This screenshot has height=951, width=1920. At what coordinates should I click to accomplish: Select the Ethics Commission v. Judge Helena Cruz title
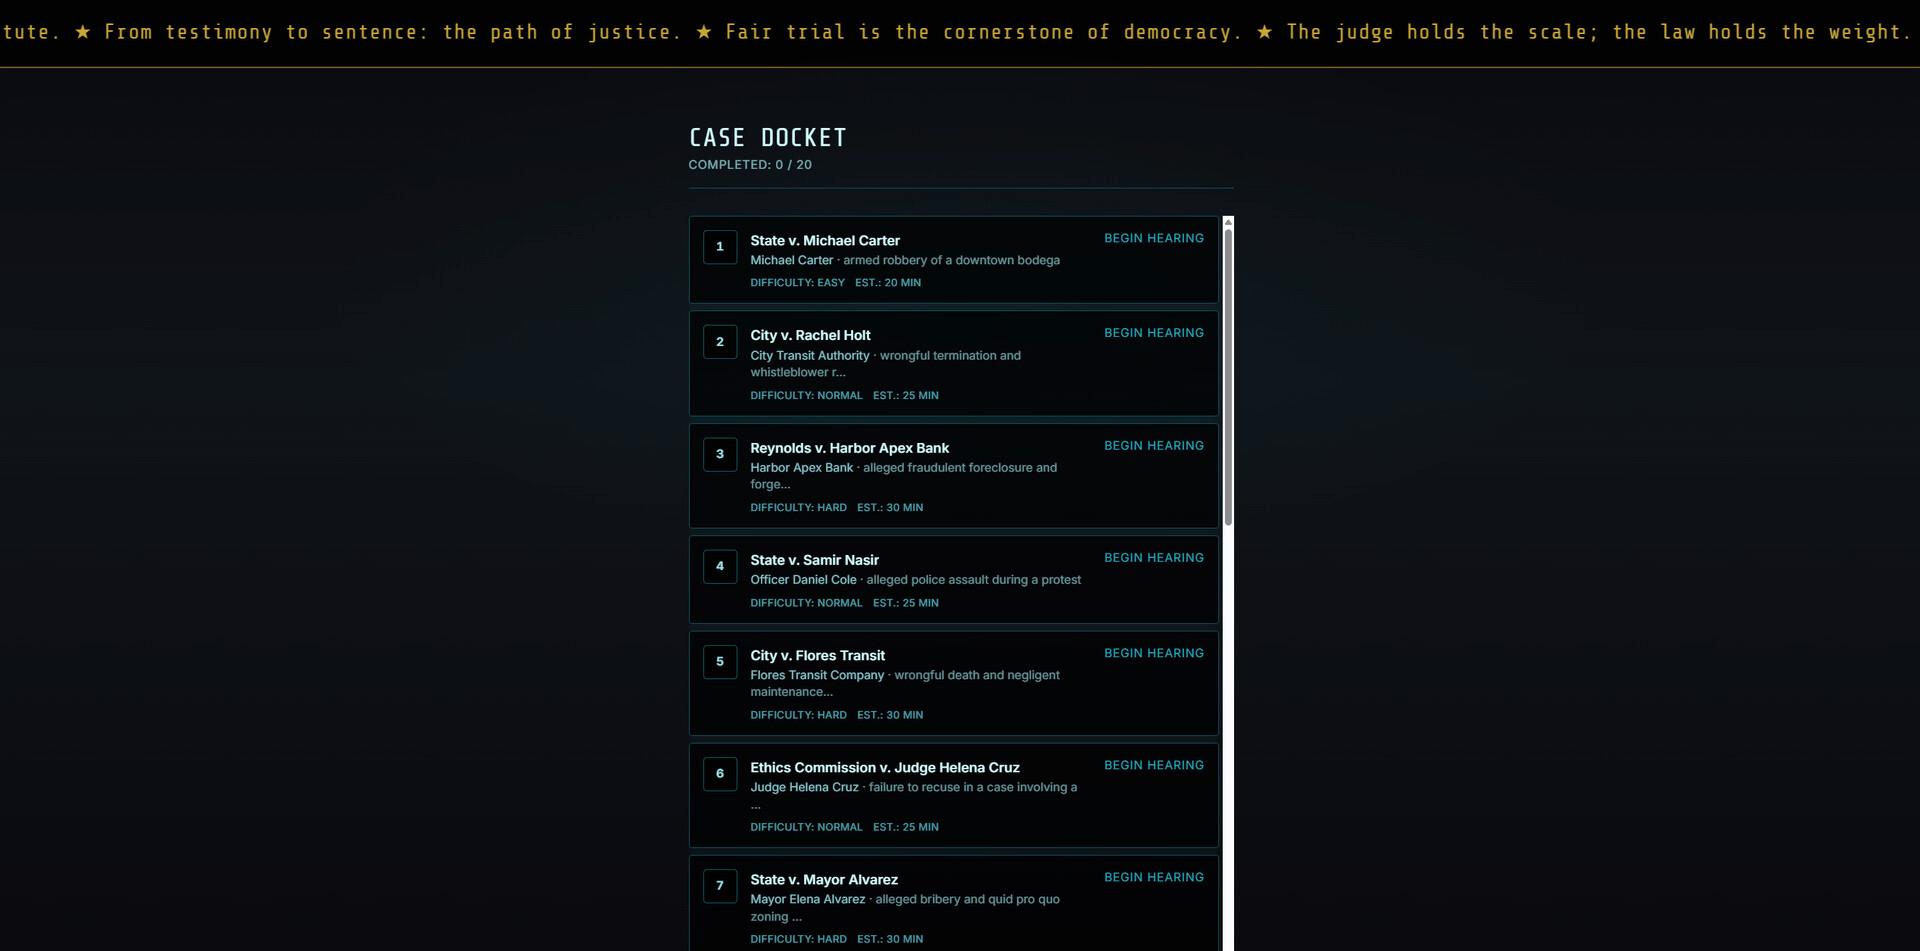(x=885, y=768)
